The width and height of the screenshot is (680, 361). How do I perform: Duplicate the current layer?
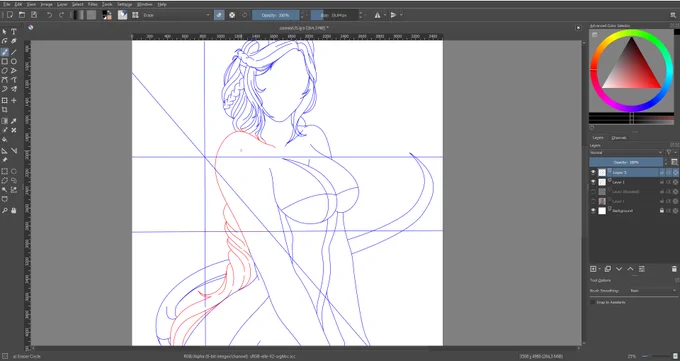(608, 269)
